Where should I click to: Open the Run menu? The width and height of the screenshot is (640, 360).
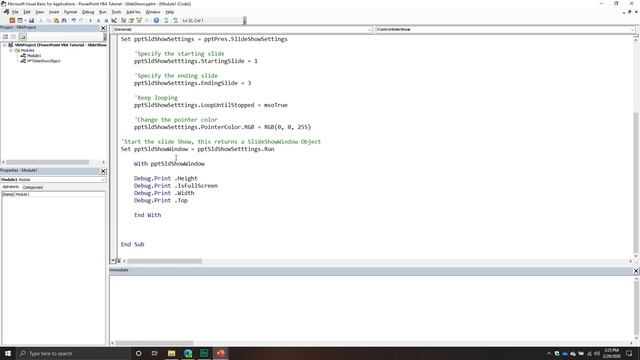(102, 12)
